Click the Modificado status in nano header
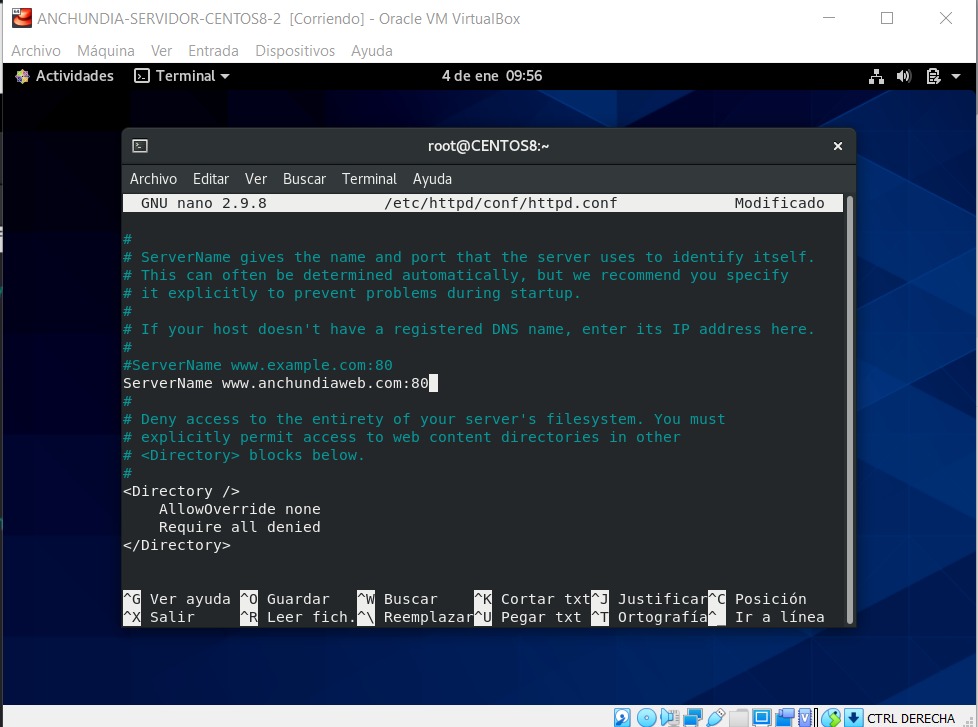Screen dimensions: 978x727 coord(779,203)
